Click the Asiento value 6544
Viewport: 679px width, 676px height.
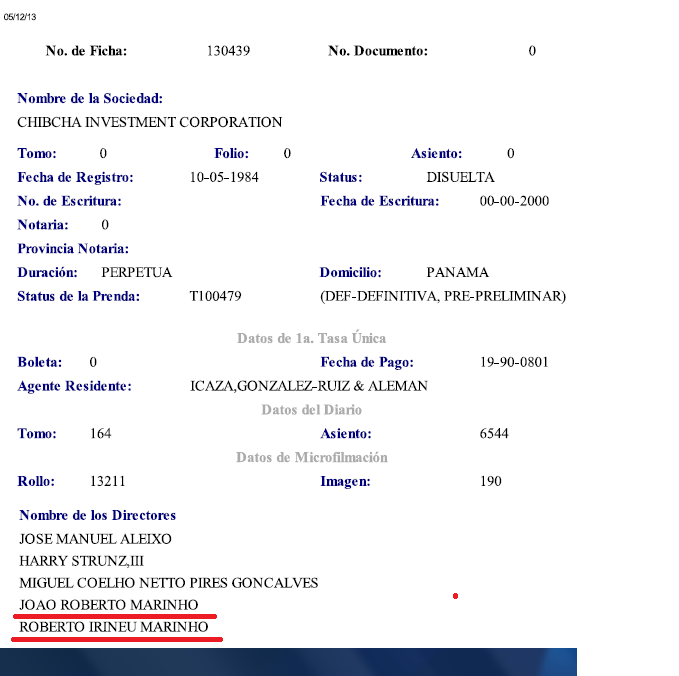click(x=494, y=433)
